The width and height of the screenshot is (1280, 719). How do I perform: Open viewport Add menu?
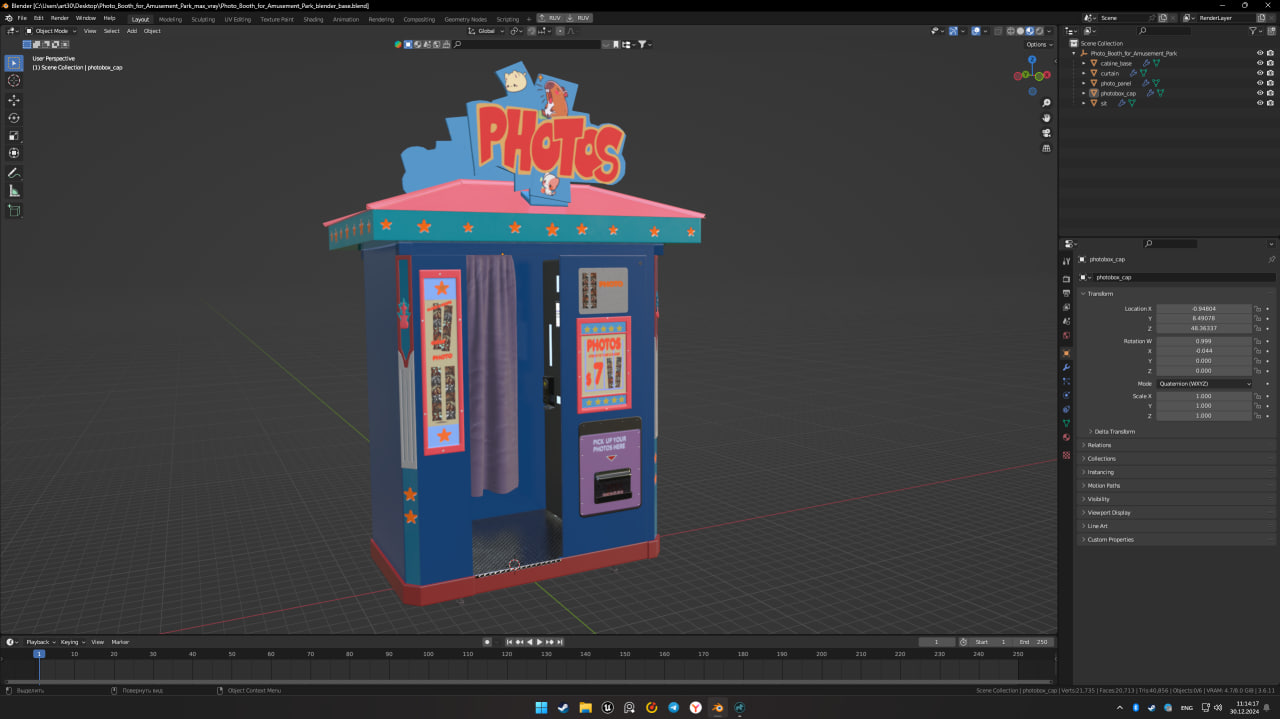click(132, 31)
